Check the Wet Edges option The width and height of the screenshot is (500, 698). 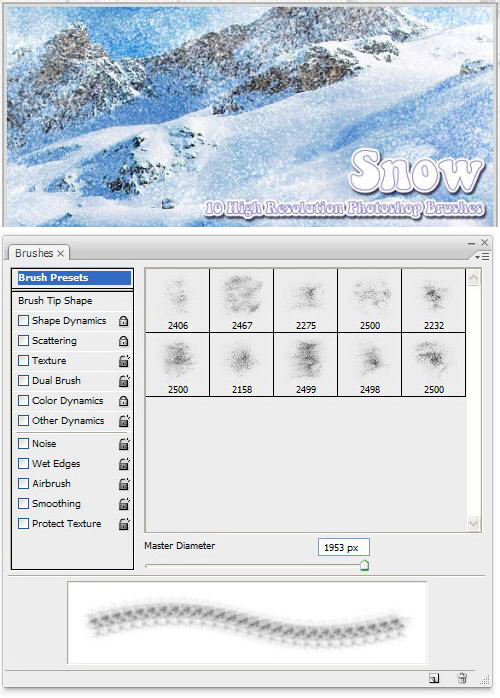(x=24, y=463)
